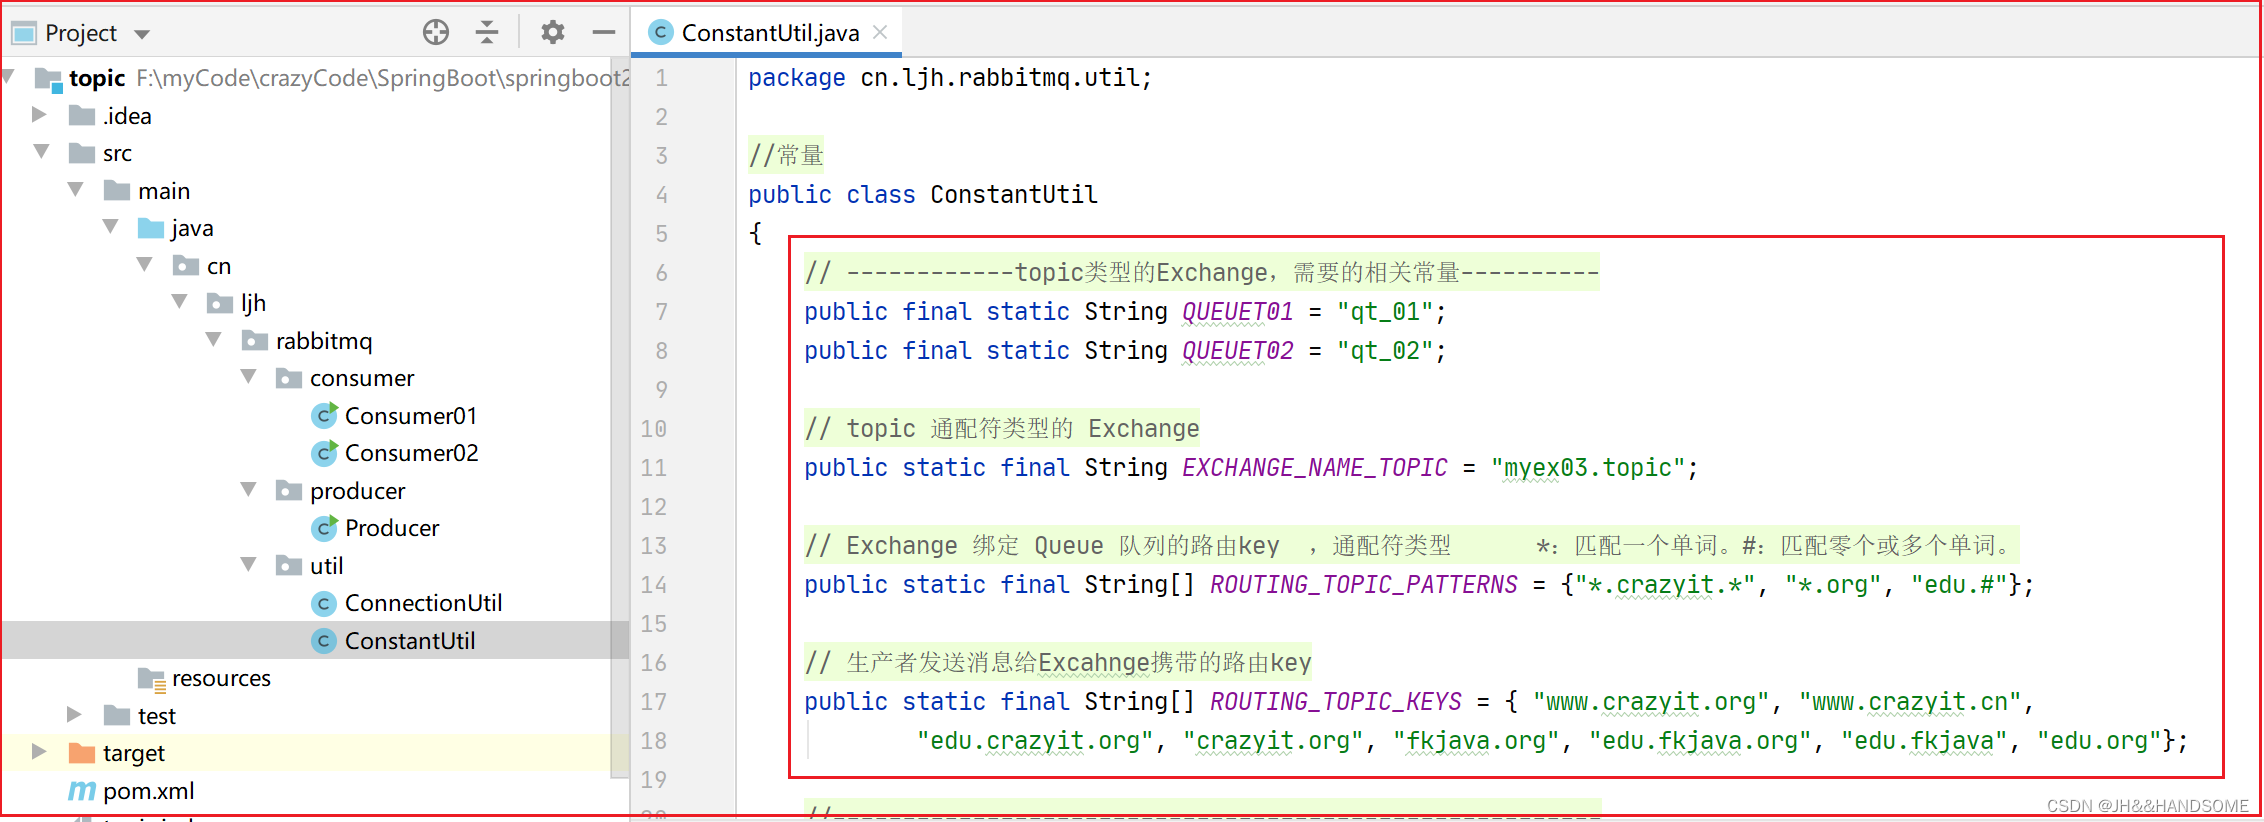Click ROUTING_TOPIC_PATTERNS identifier in code
Screen dimensions: 2264x822
coord(1364,585)
